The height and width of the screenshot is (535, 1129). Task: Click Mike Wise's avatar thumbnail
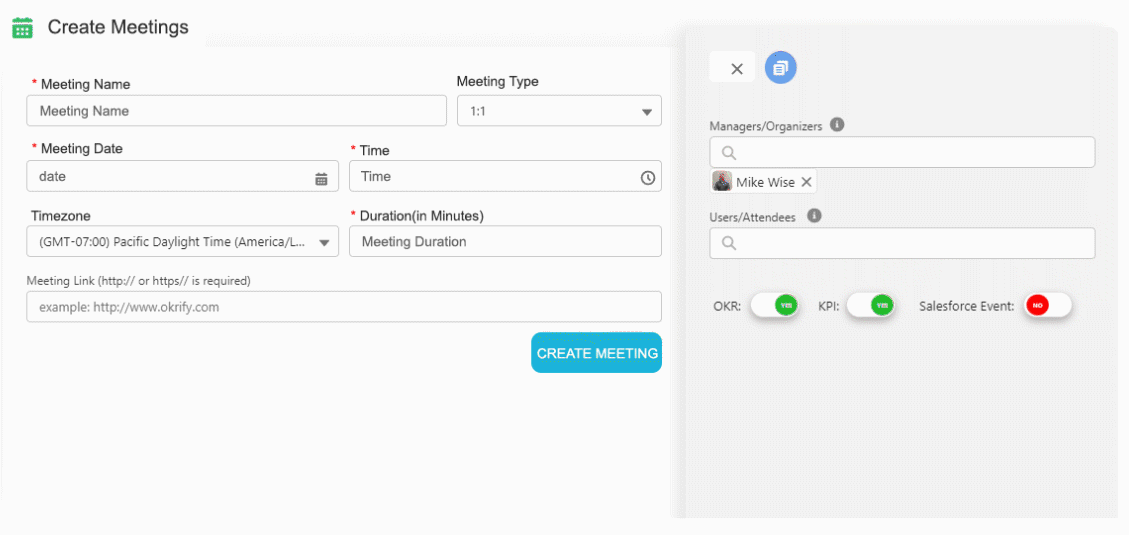[x=722, y=182]
